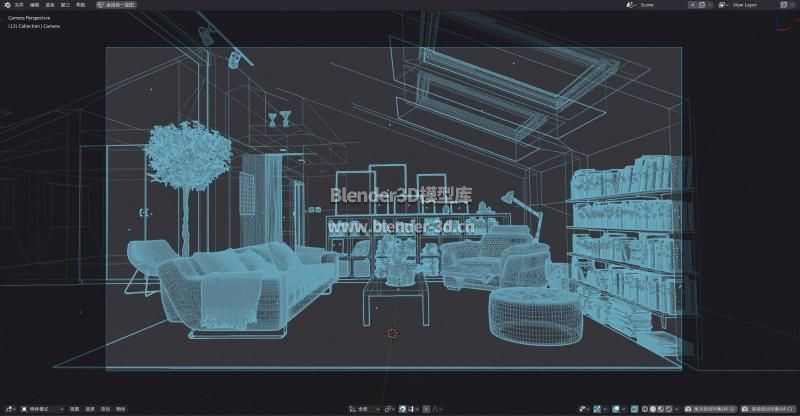800x416 pixels.
Task: Click the '(12) Collection | Camera' label
Action: pos(34,26)
